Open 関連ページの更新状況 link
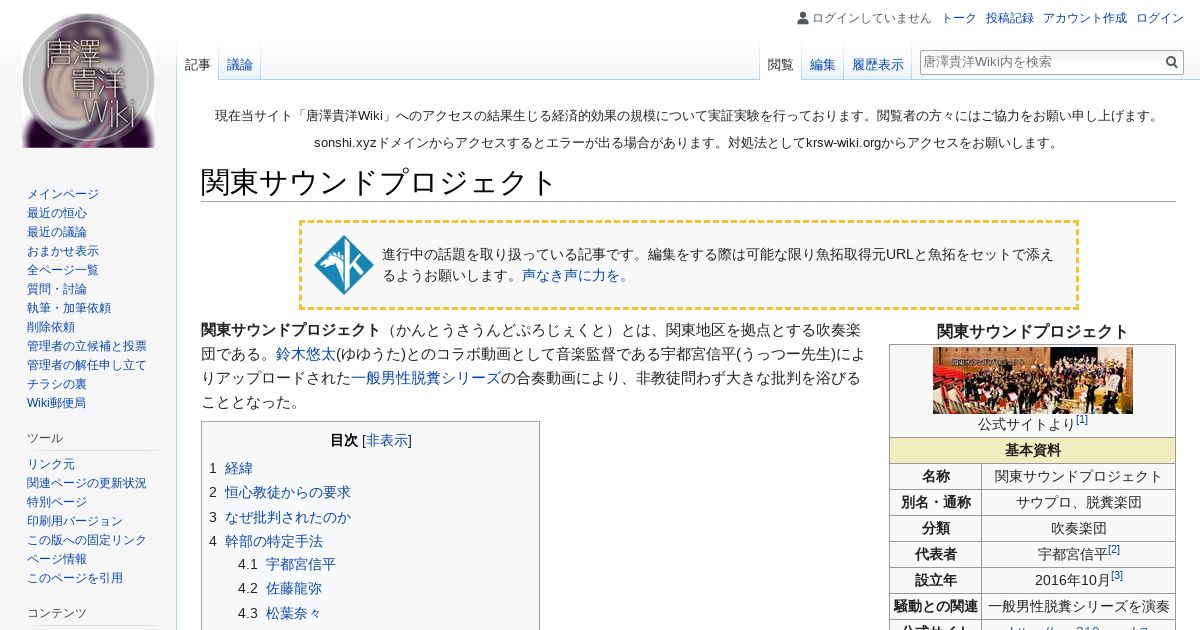The width and height of the screenshot is (1200, 630). pos(87,483)
